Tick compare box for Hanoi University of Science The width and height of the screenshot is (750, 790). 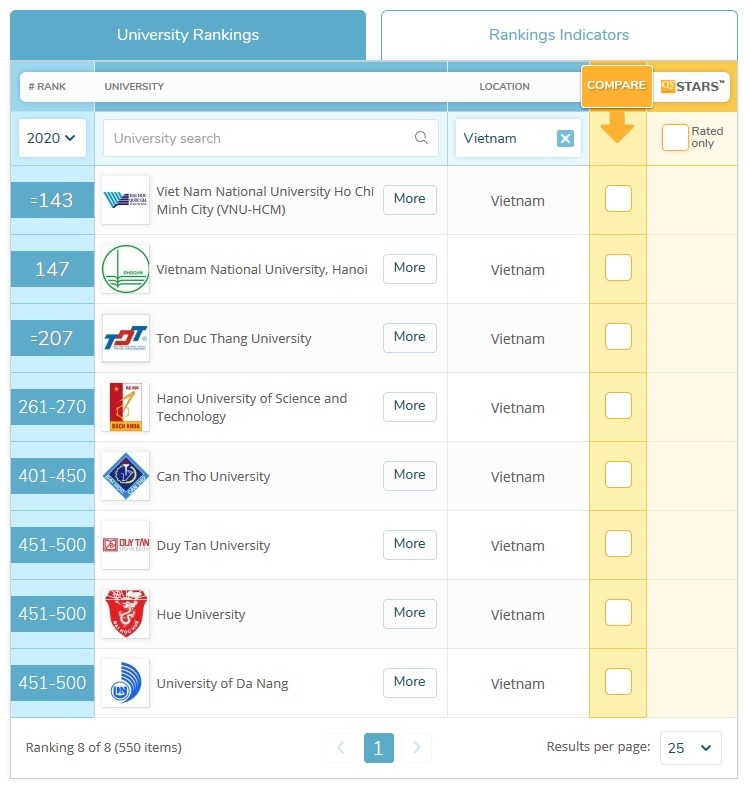[x=618, y=406]
